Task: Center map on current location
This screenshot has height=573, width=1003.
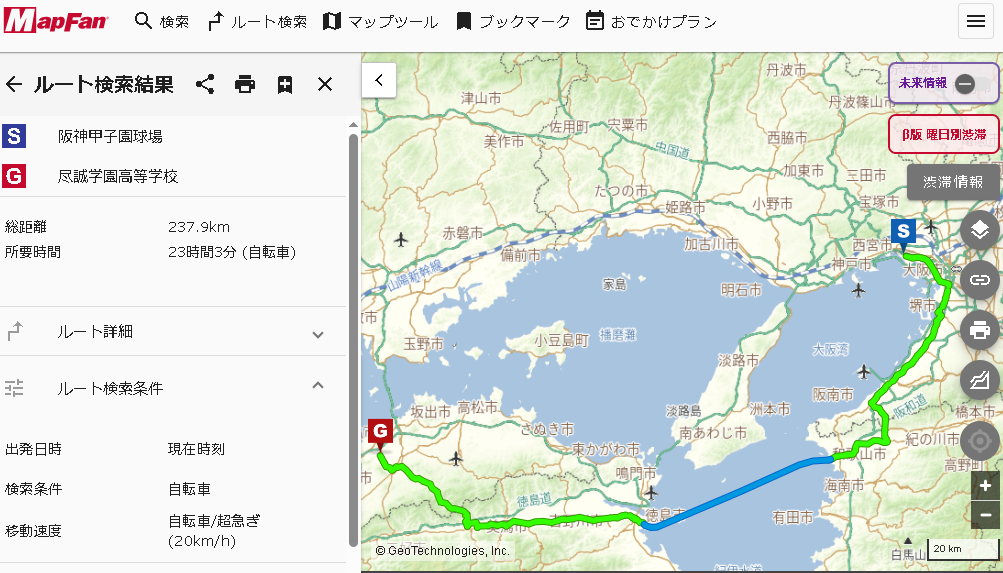Action: (x=979, y=441)
